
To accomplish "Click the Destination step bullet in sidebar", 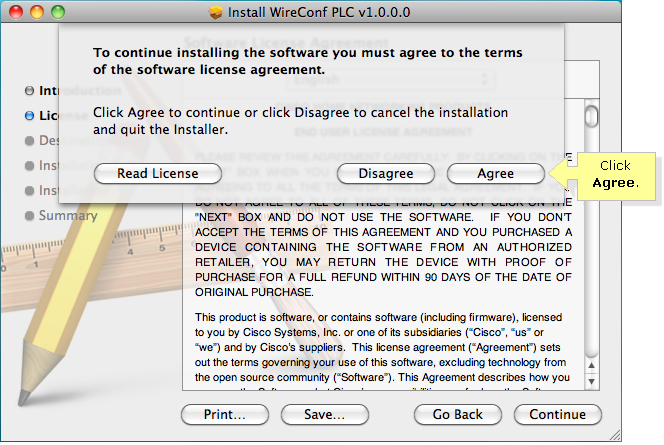I will tap(29, 141).
